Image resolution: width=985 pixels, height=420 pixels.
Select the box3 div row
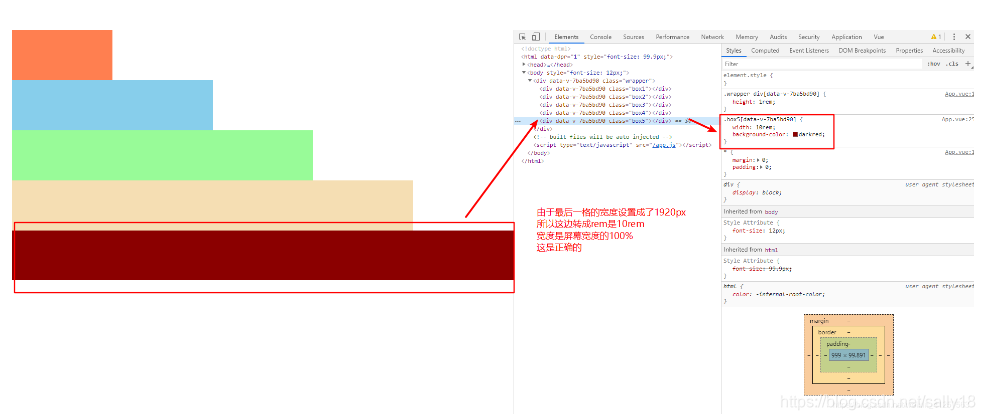click(x=605, y=105)
